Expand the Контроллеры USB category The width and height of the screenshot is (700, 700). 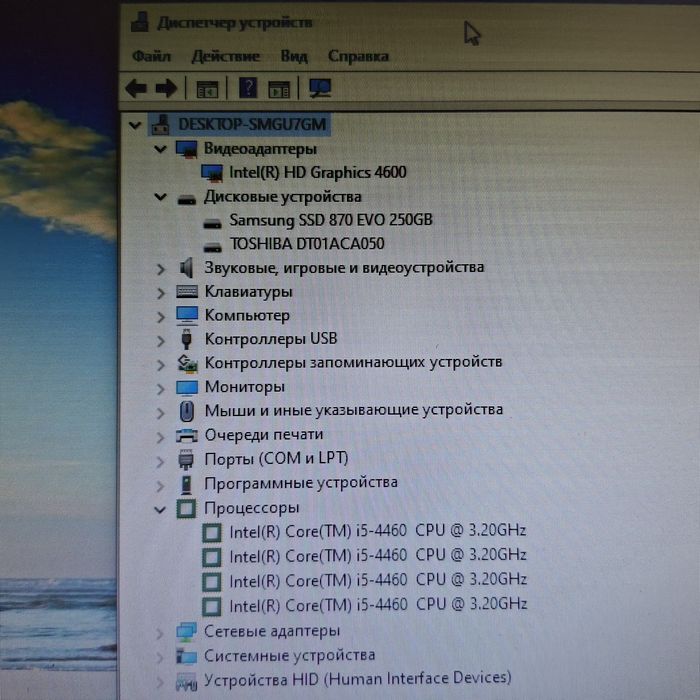pos(161,341)
